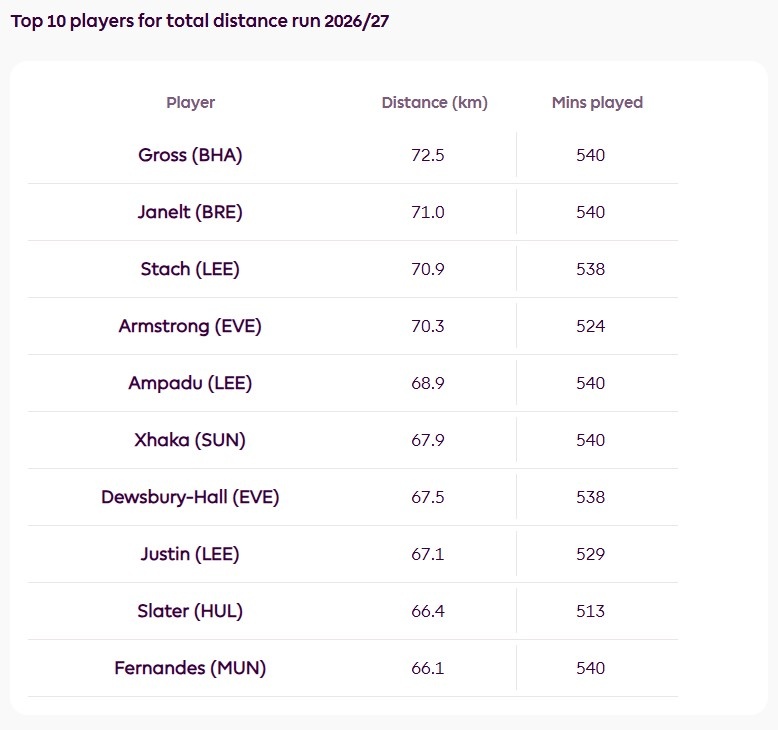Select Ampadu (LEE) player entry

190,383
